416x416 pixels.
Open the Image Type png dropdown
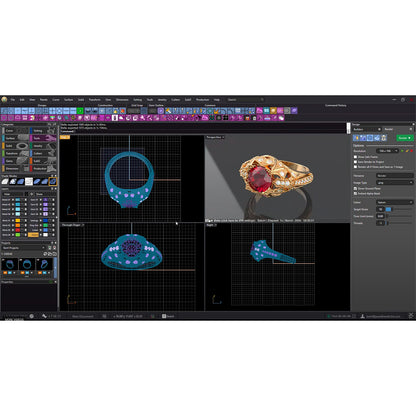(395, 183)
